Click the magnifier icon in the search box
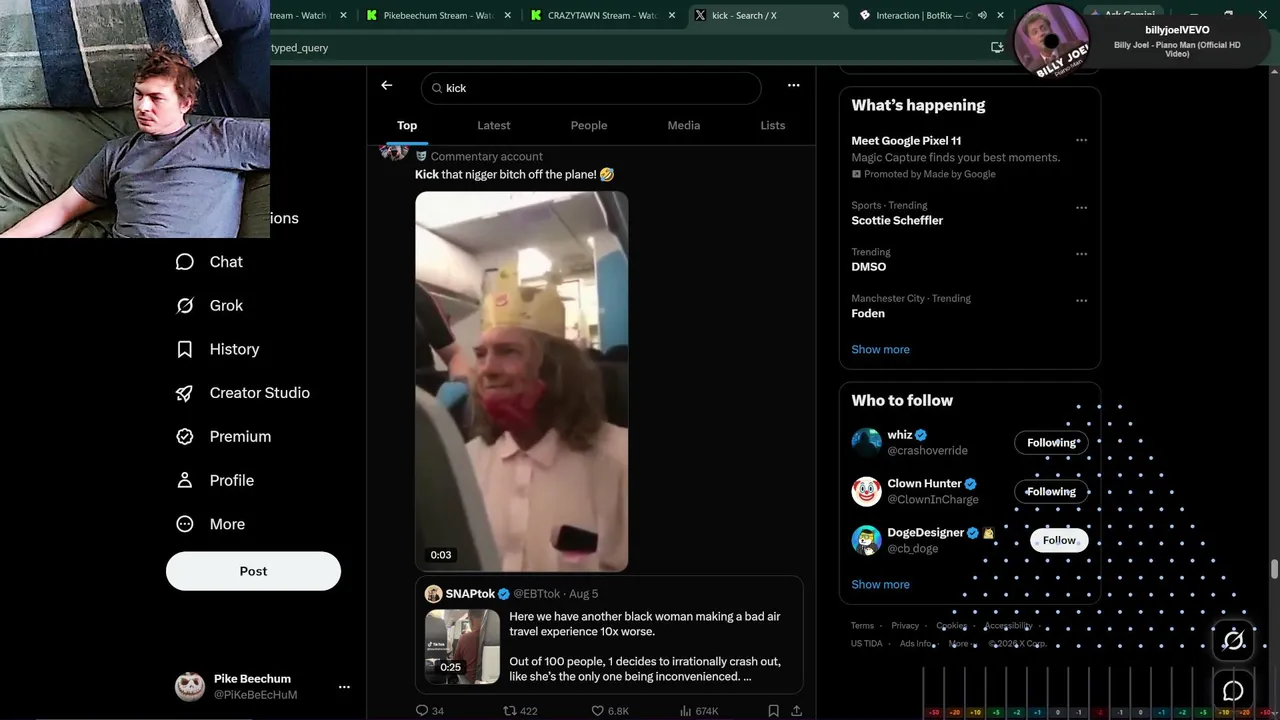This screenshot has width=1280, height=720. tap(437, 88)
